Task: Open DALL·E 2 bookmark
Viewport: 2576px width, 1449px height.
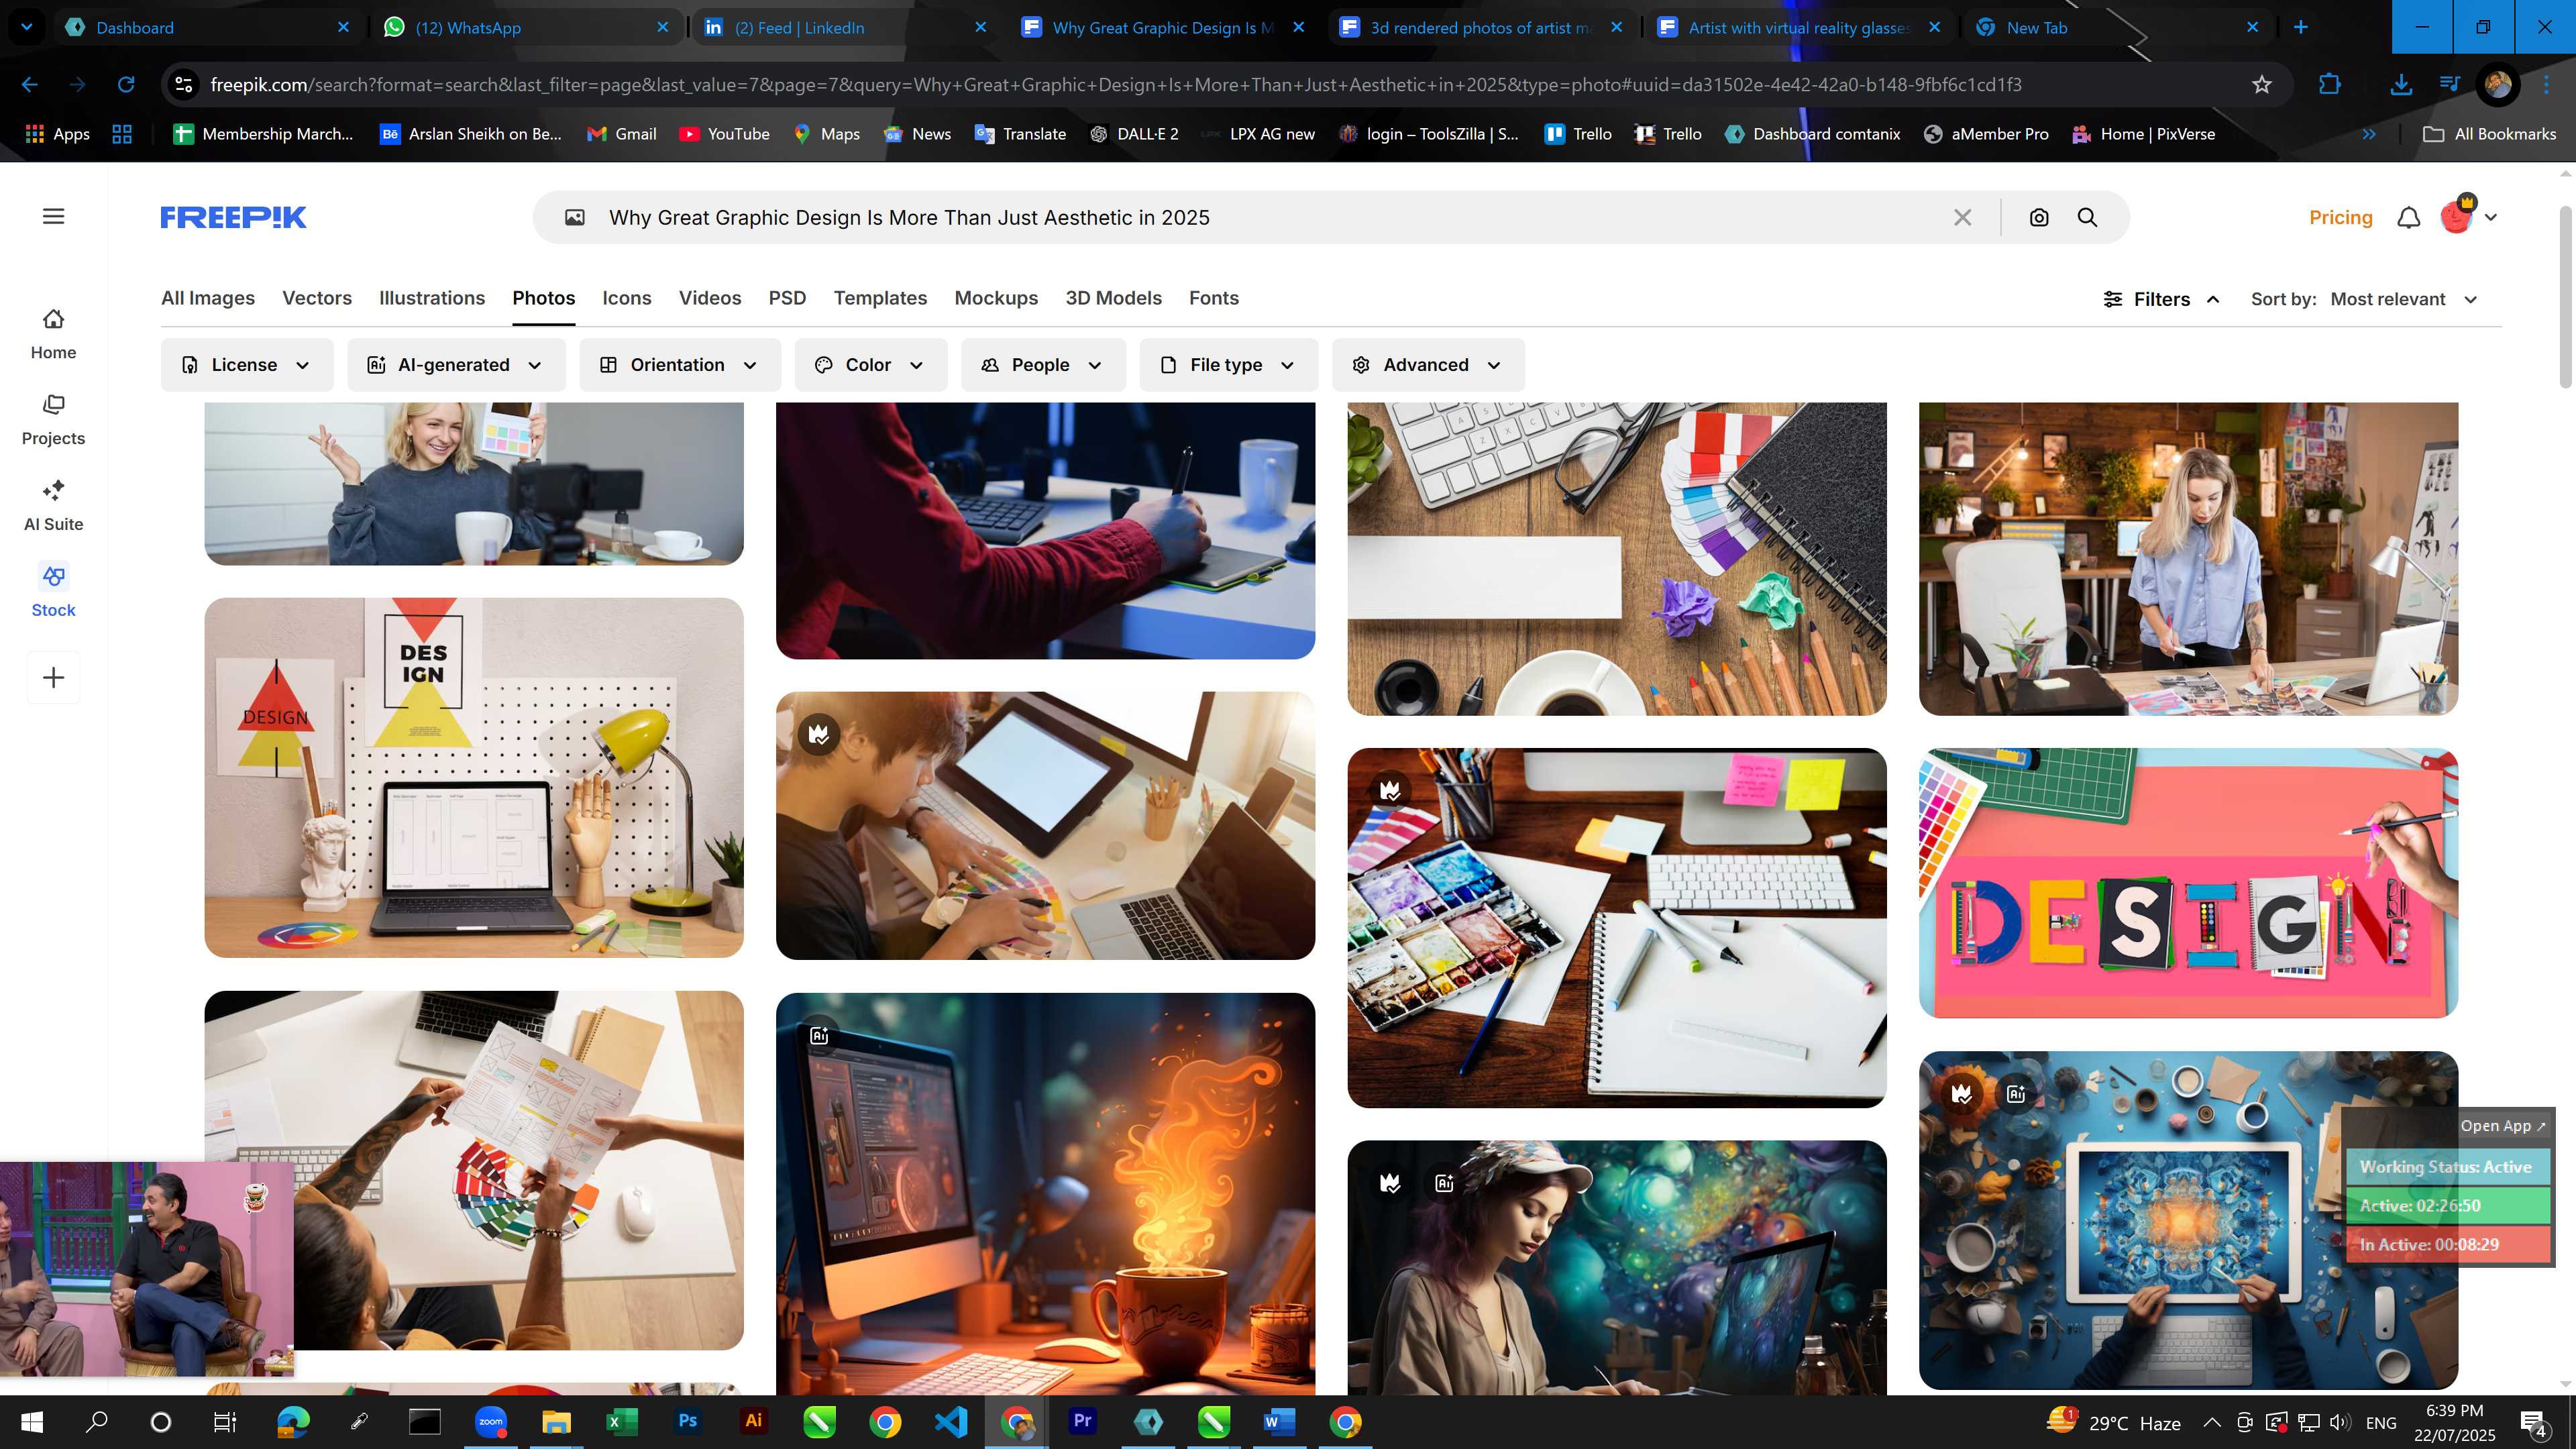Action: 1134,134
